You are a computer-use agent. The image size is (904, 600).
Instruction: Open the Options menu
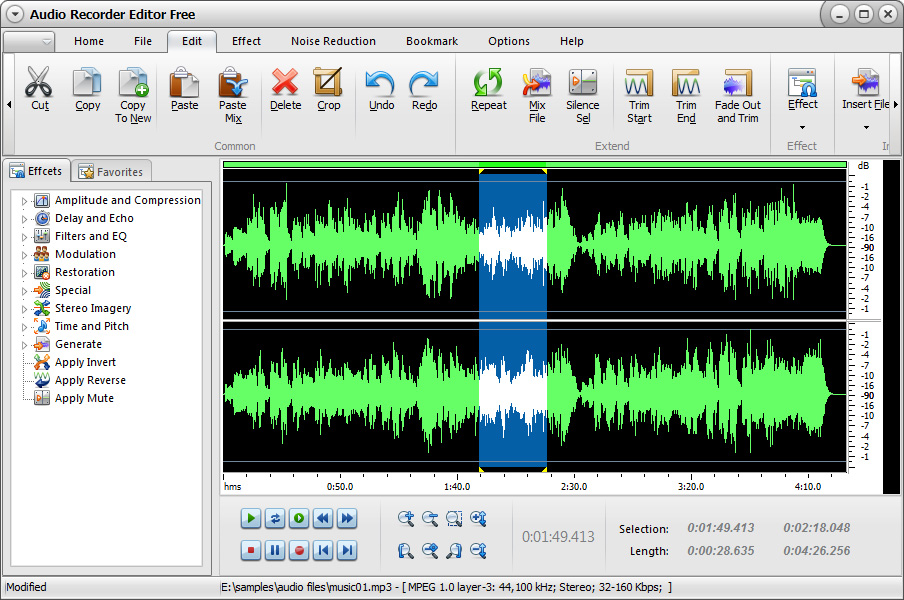pyautogui.click(x=508, y=41)
